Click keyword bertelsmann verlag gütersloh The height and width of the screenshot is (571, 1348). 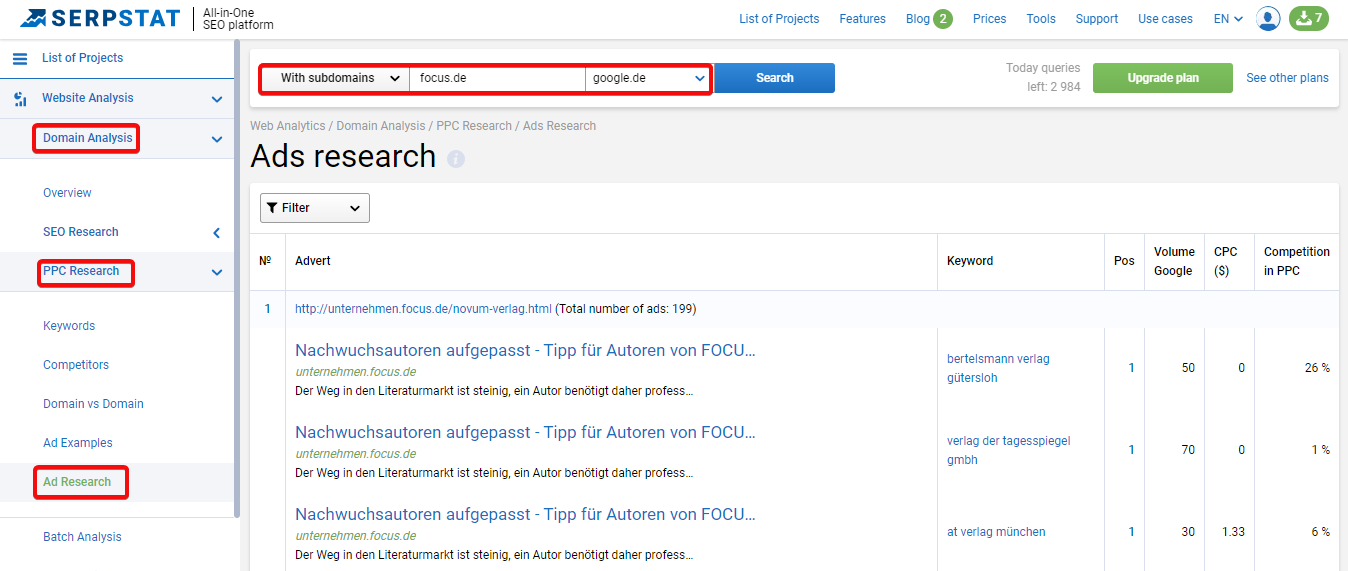(x=998, y=368)
